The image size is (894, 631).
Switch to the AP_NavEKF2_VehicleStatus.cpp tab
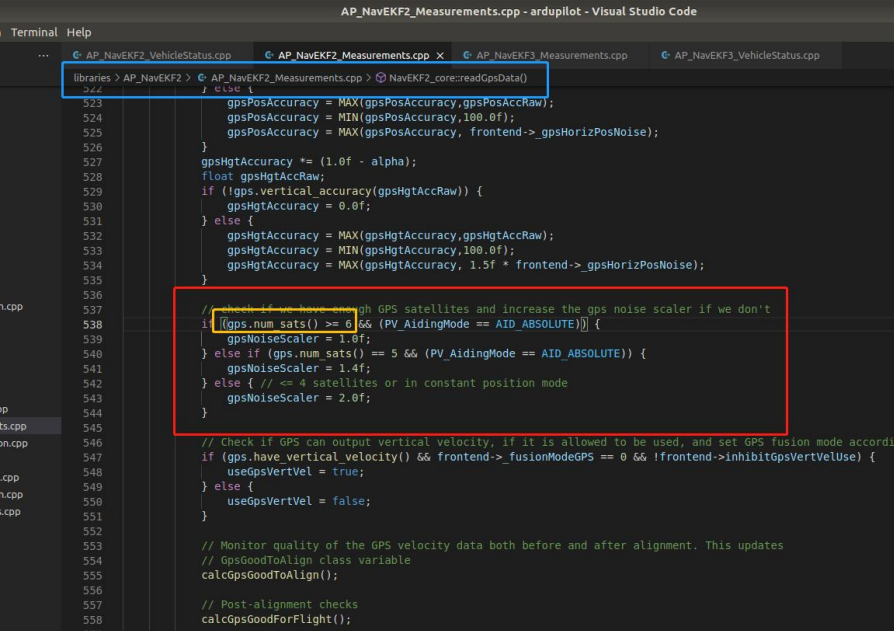(x=159, y=55)
